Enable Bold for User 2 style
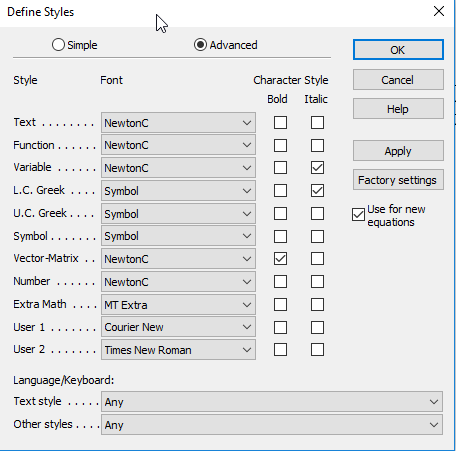456x451 pixels. (x=280, y=350)
